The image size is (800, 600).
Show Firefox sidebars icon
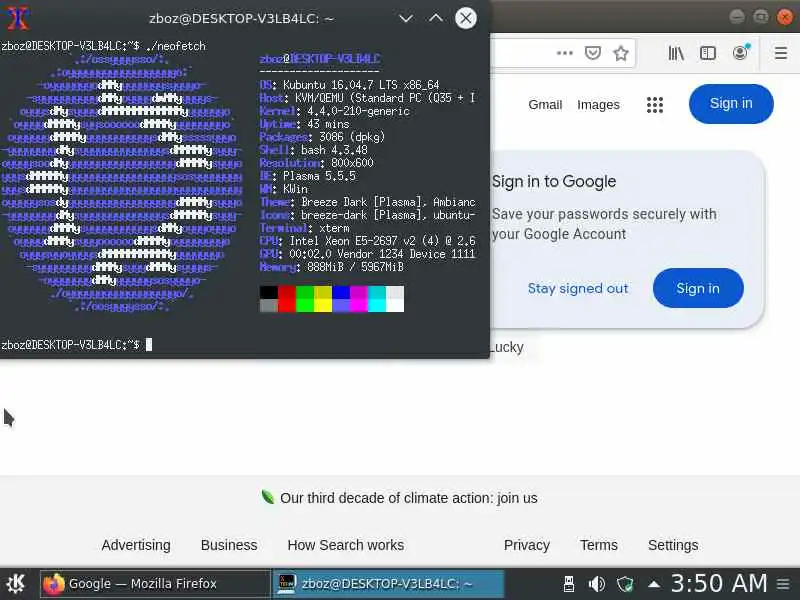coord(708,53)
